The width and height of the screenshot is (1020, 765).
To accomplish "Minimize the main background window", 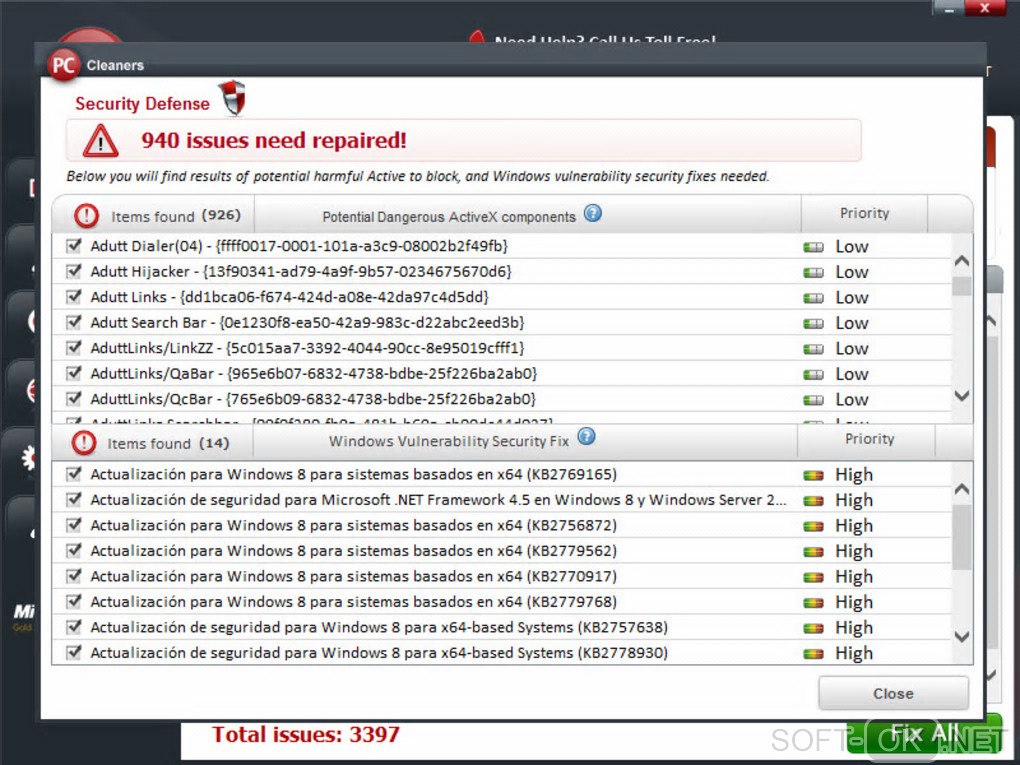I will tap(949, 8).
